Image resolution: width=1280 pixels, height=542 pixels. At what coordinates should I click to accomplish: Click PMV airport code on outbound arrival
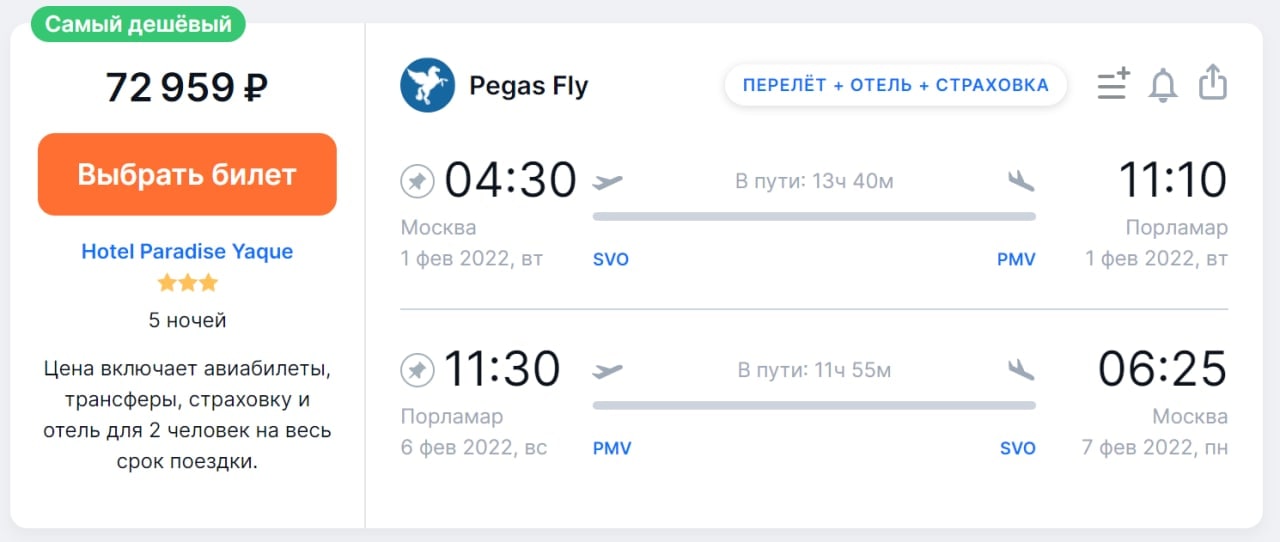click(x=1016, y=259)
